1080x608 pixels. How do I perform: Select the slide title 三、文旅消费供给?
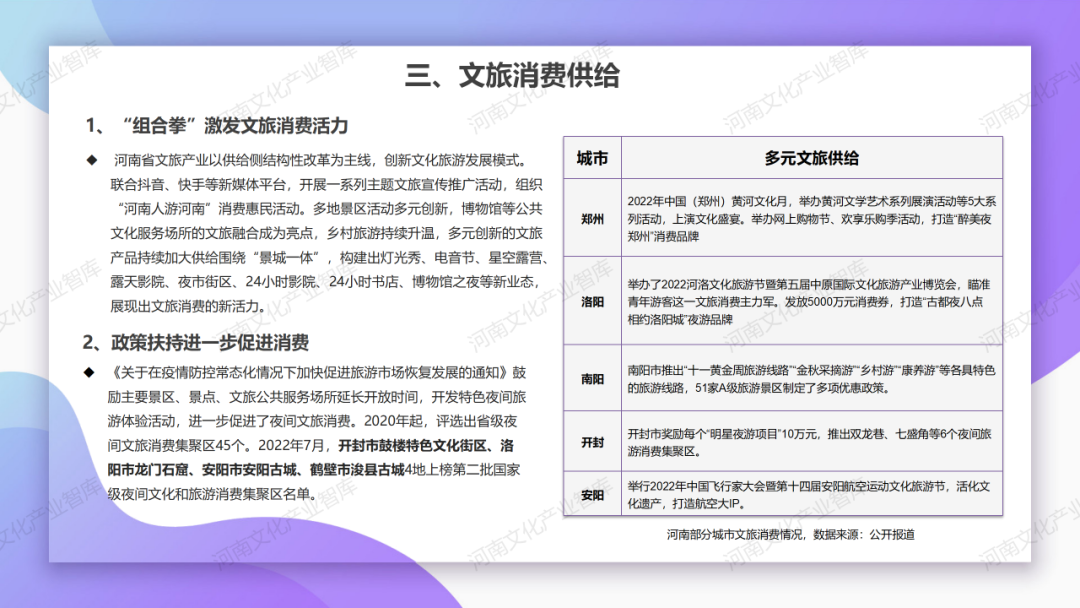point(516,74)
